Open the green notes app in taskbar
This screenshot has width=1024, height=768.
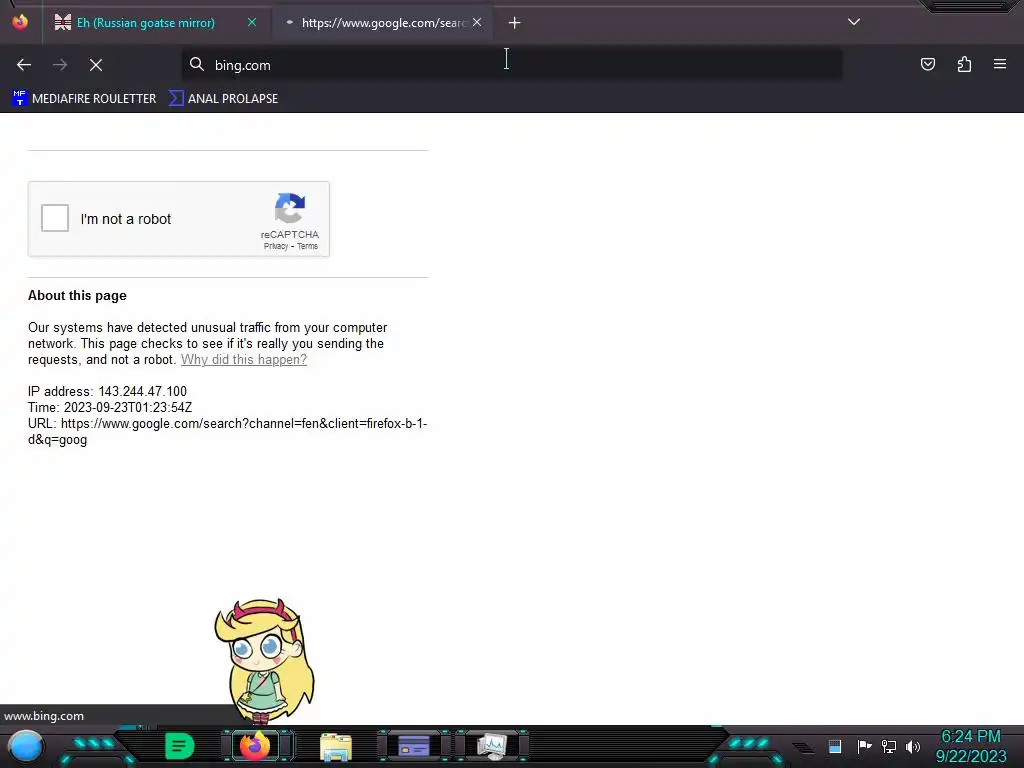coord(180,746)
